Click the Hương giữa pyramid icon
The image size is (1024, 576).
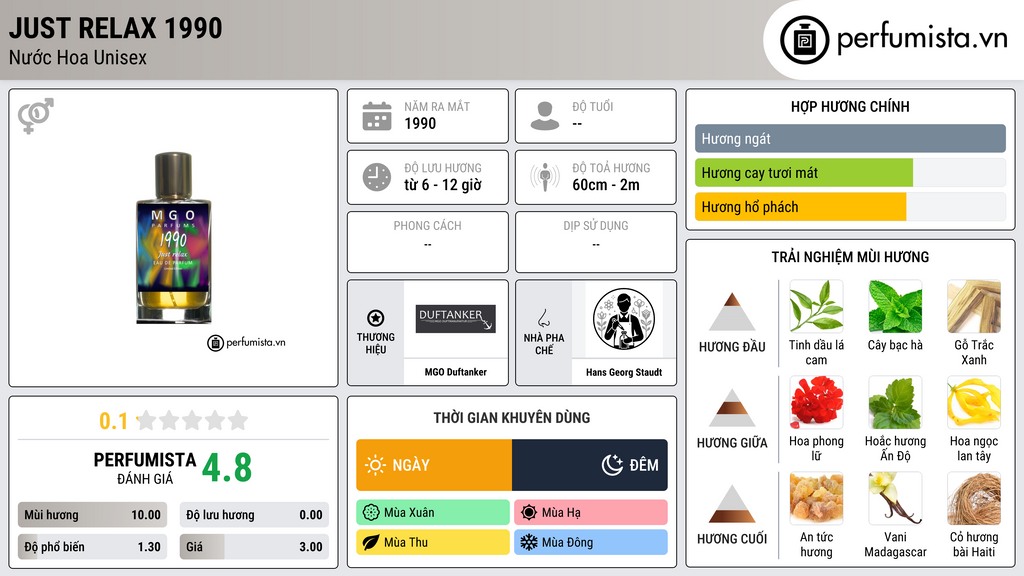[732, 408]
